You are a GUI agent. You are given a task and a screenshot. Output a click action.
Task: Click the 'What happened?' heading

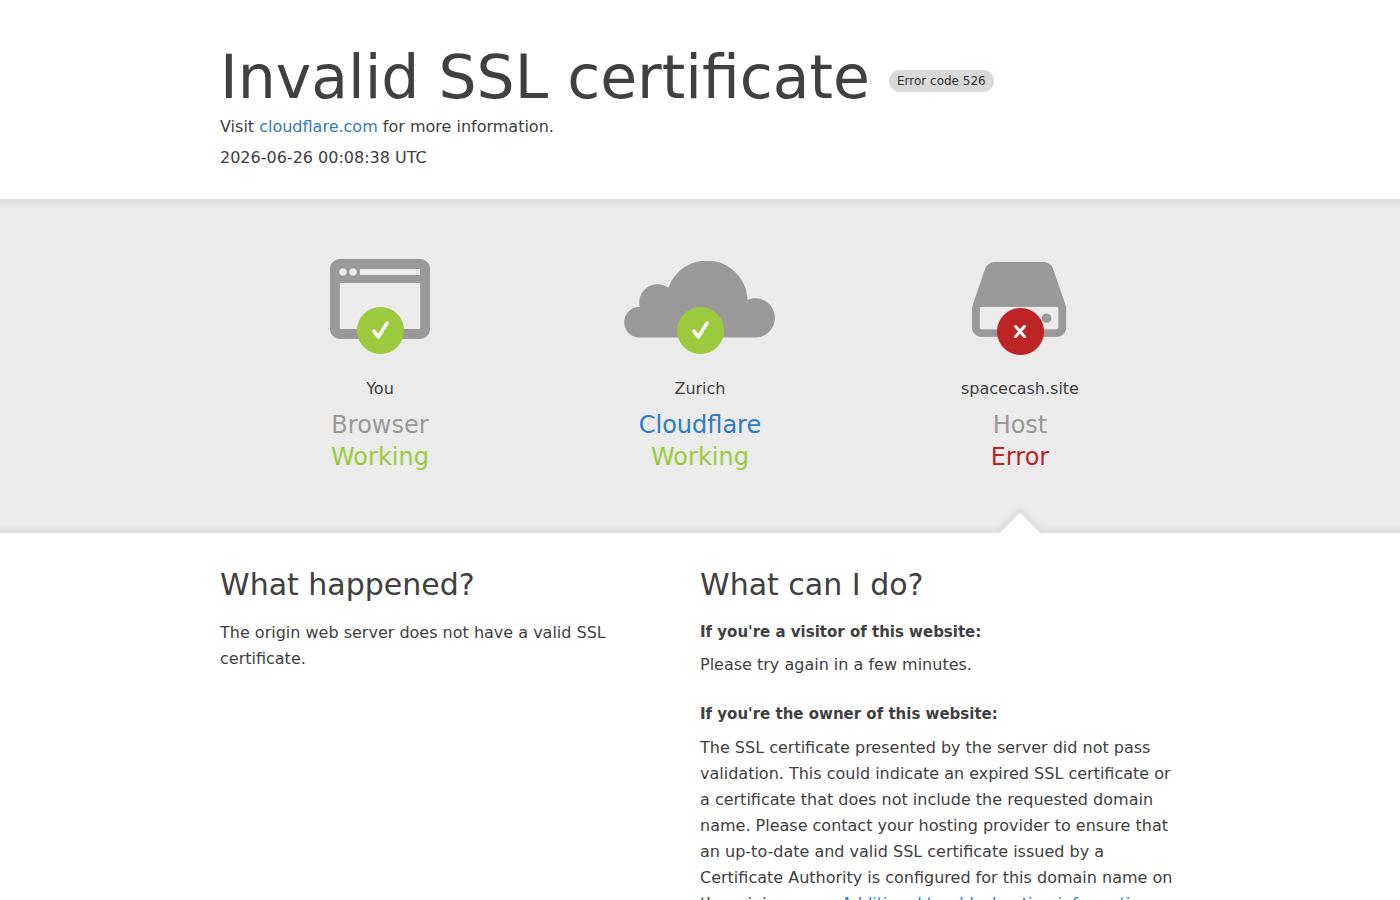coord(347,584)
